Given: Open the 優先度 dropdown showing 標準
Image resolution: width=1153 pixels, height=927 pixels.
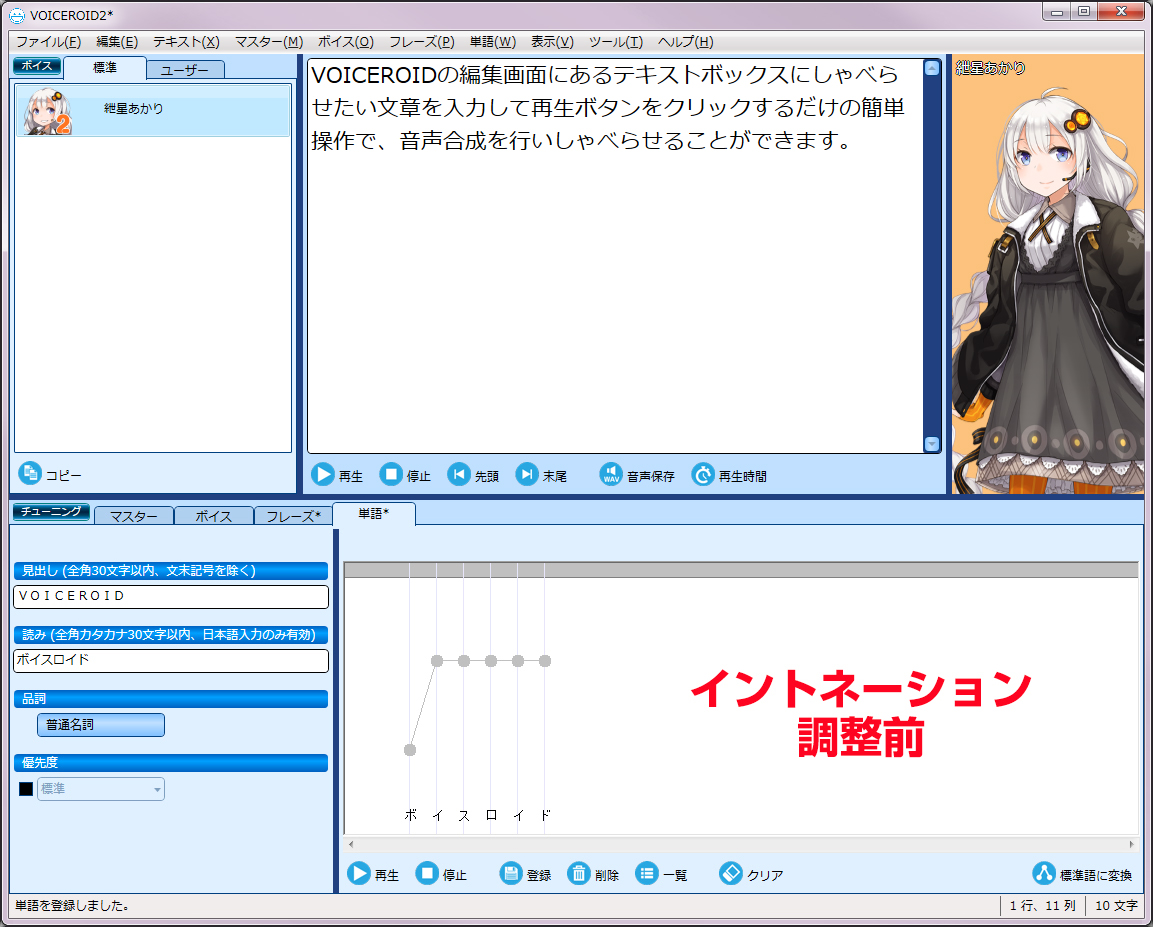Looking at the screenshot, I should click(101, 789).
